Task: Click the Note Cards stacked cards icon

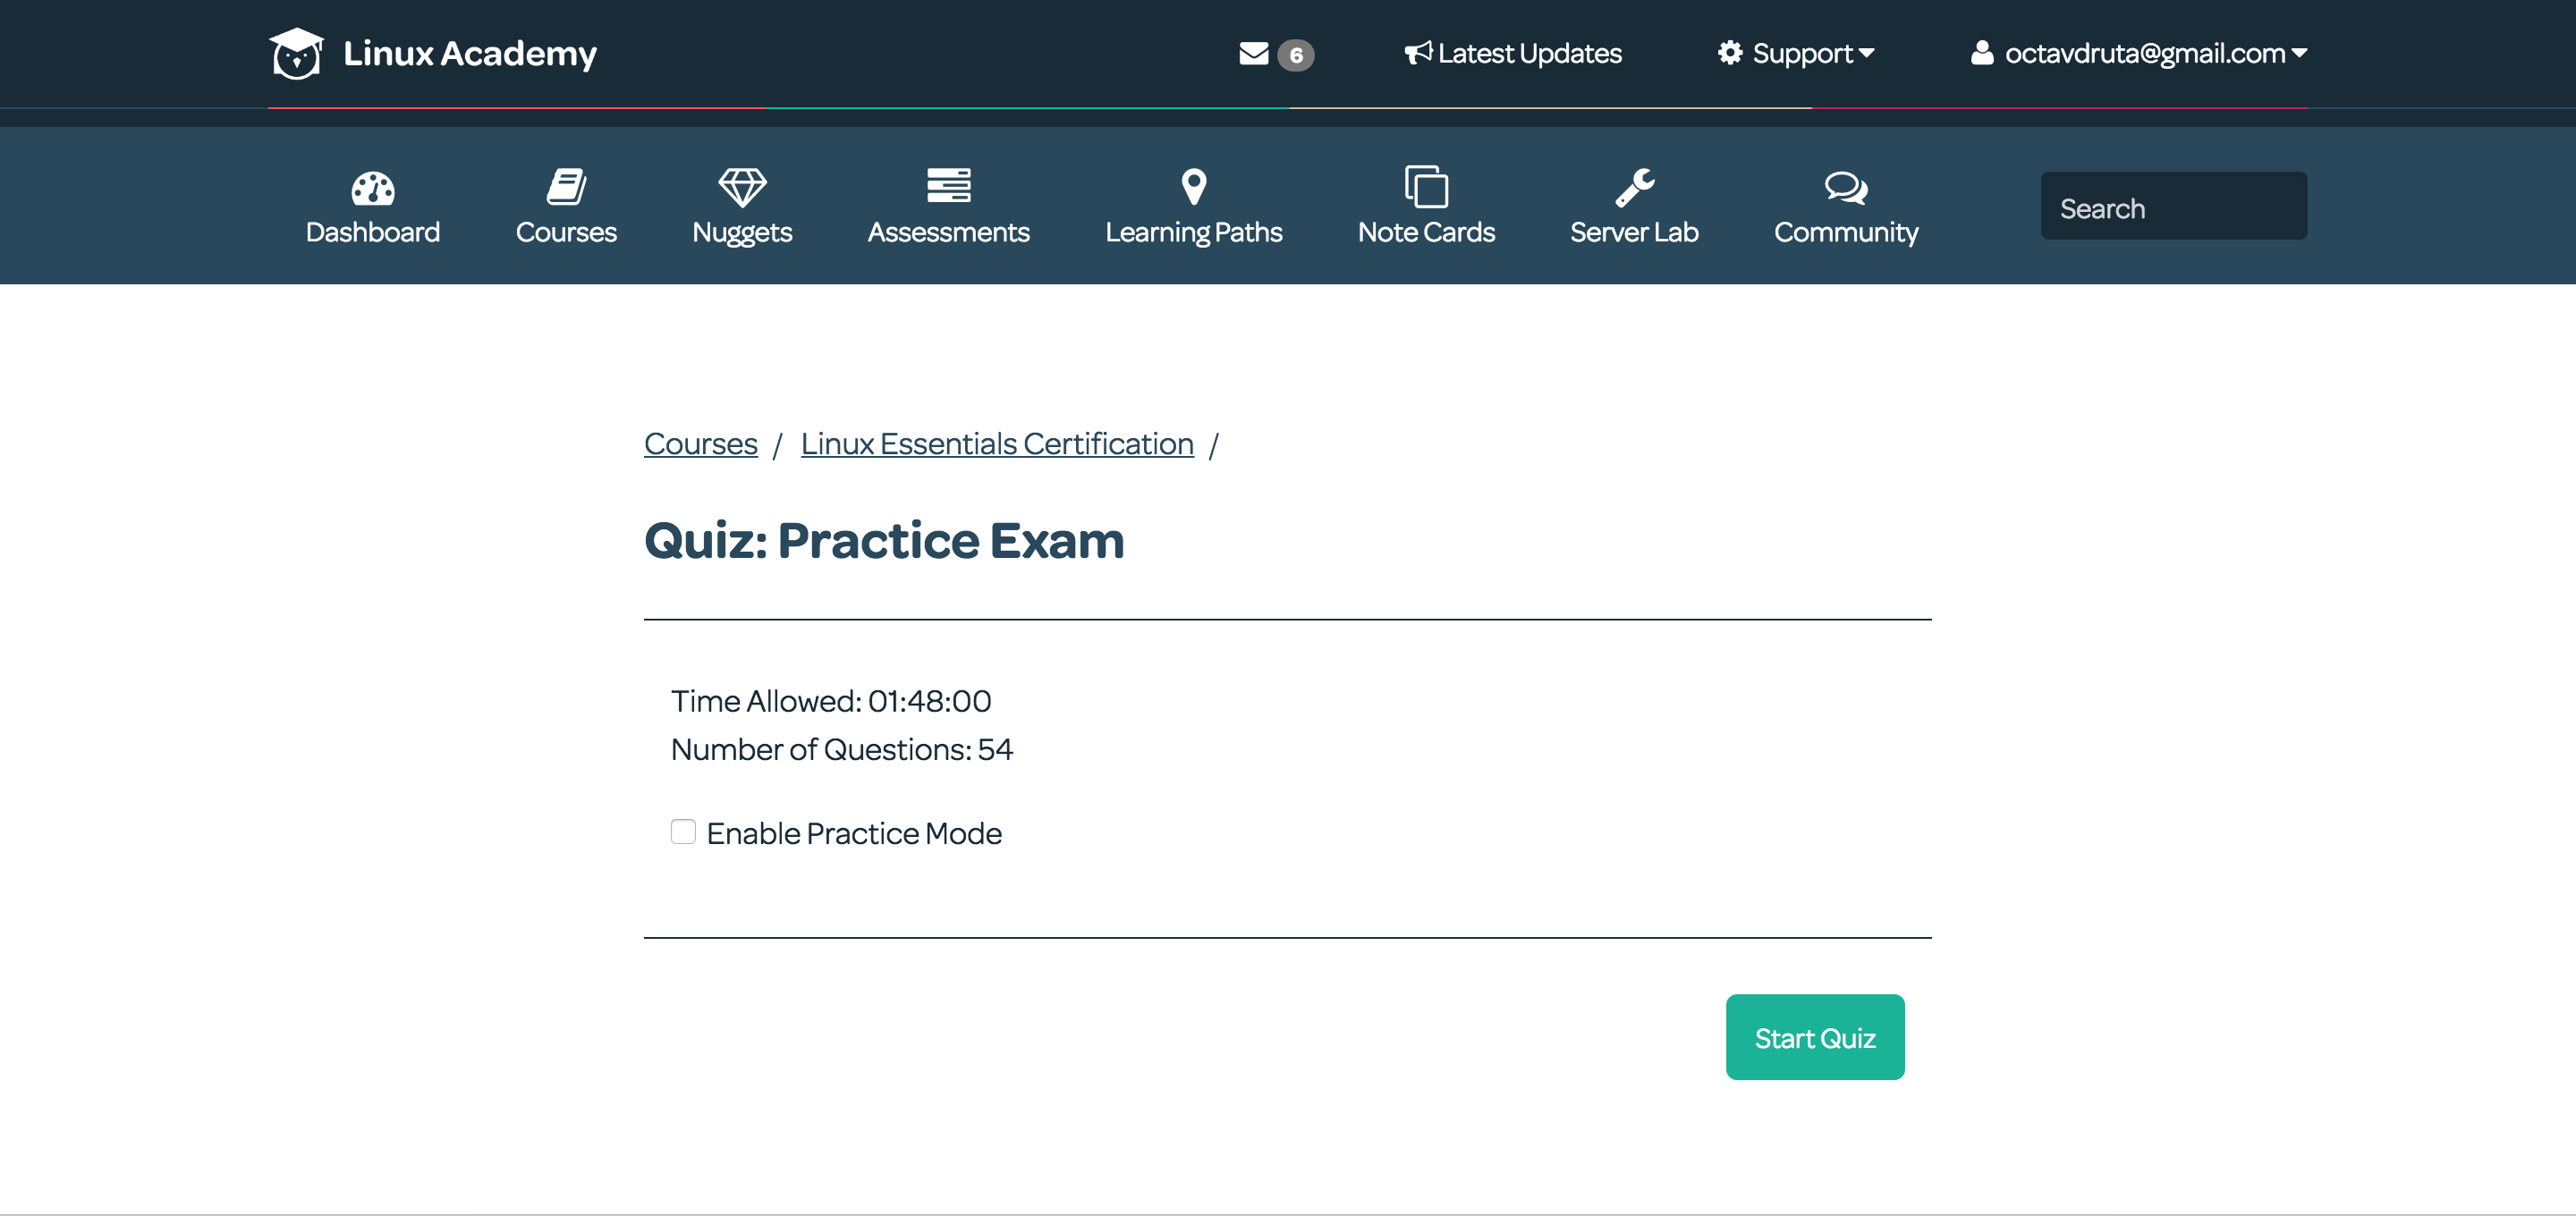Action: coord(1426,186)
